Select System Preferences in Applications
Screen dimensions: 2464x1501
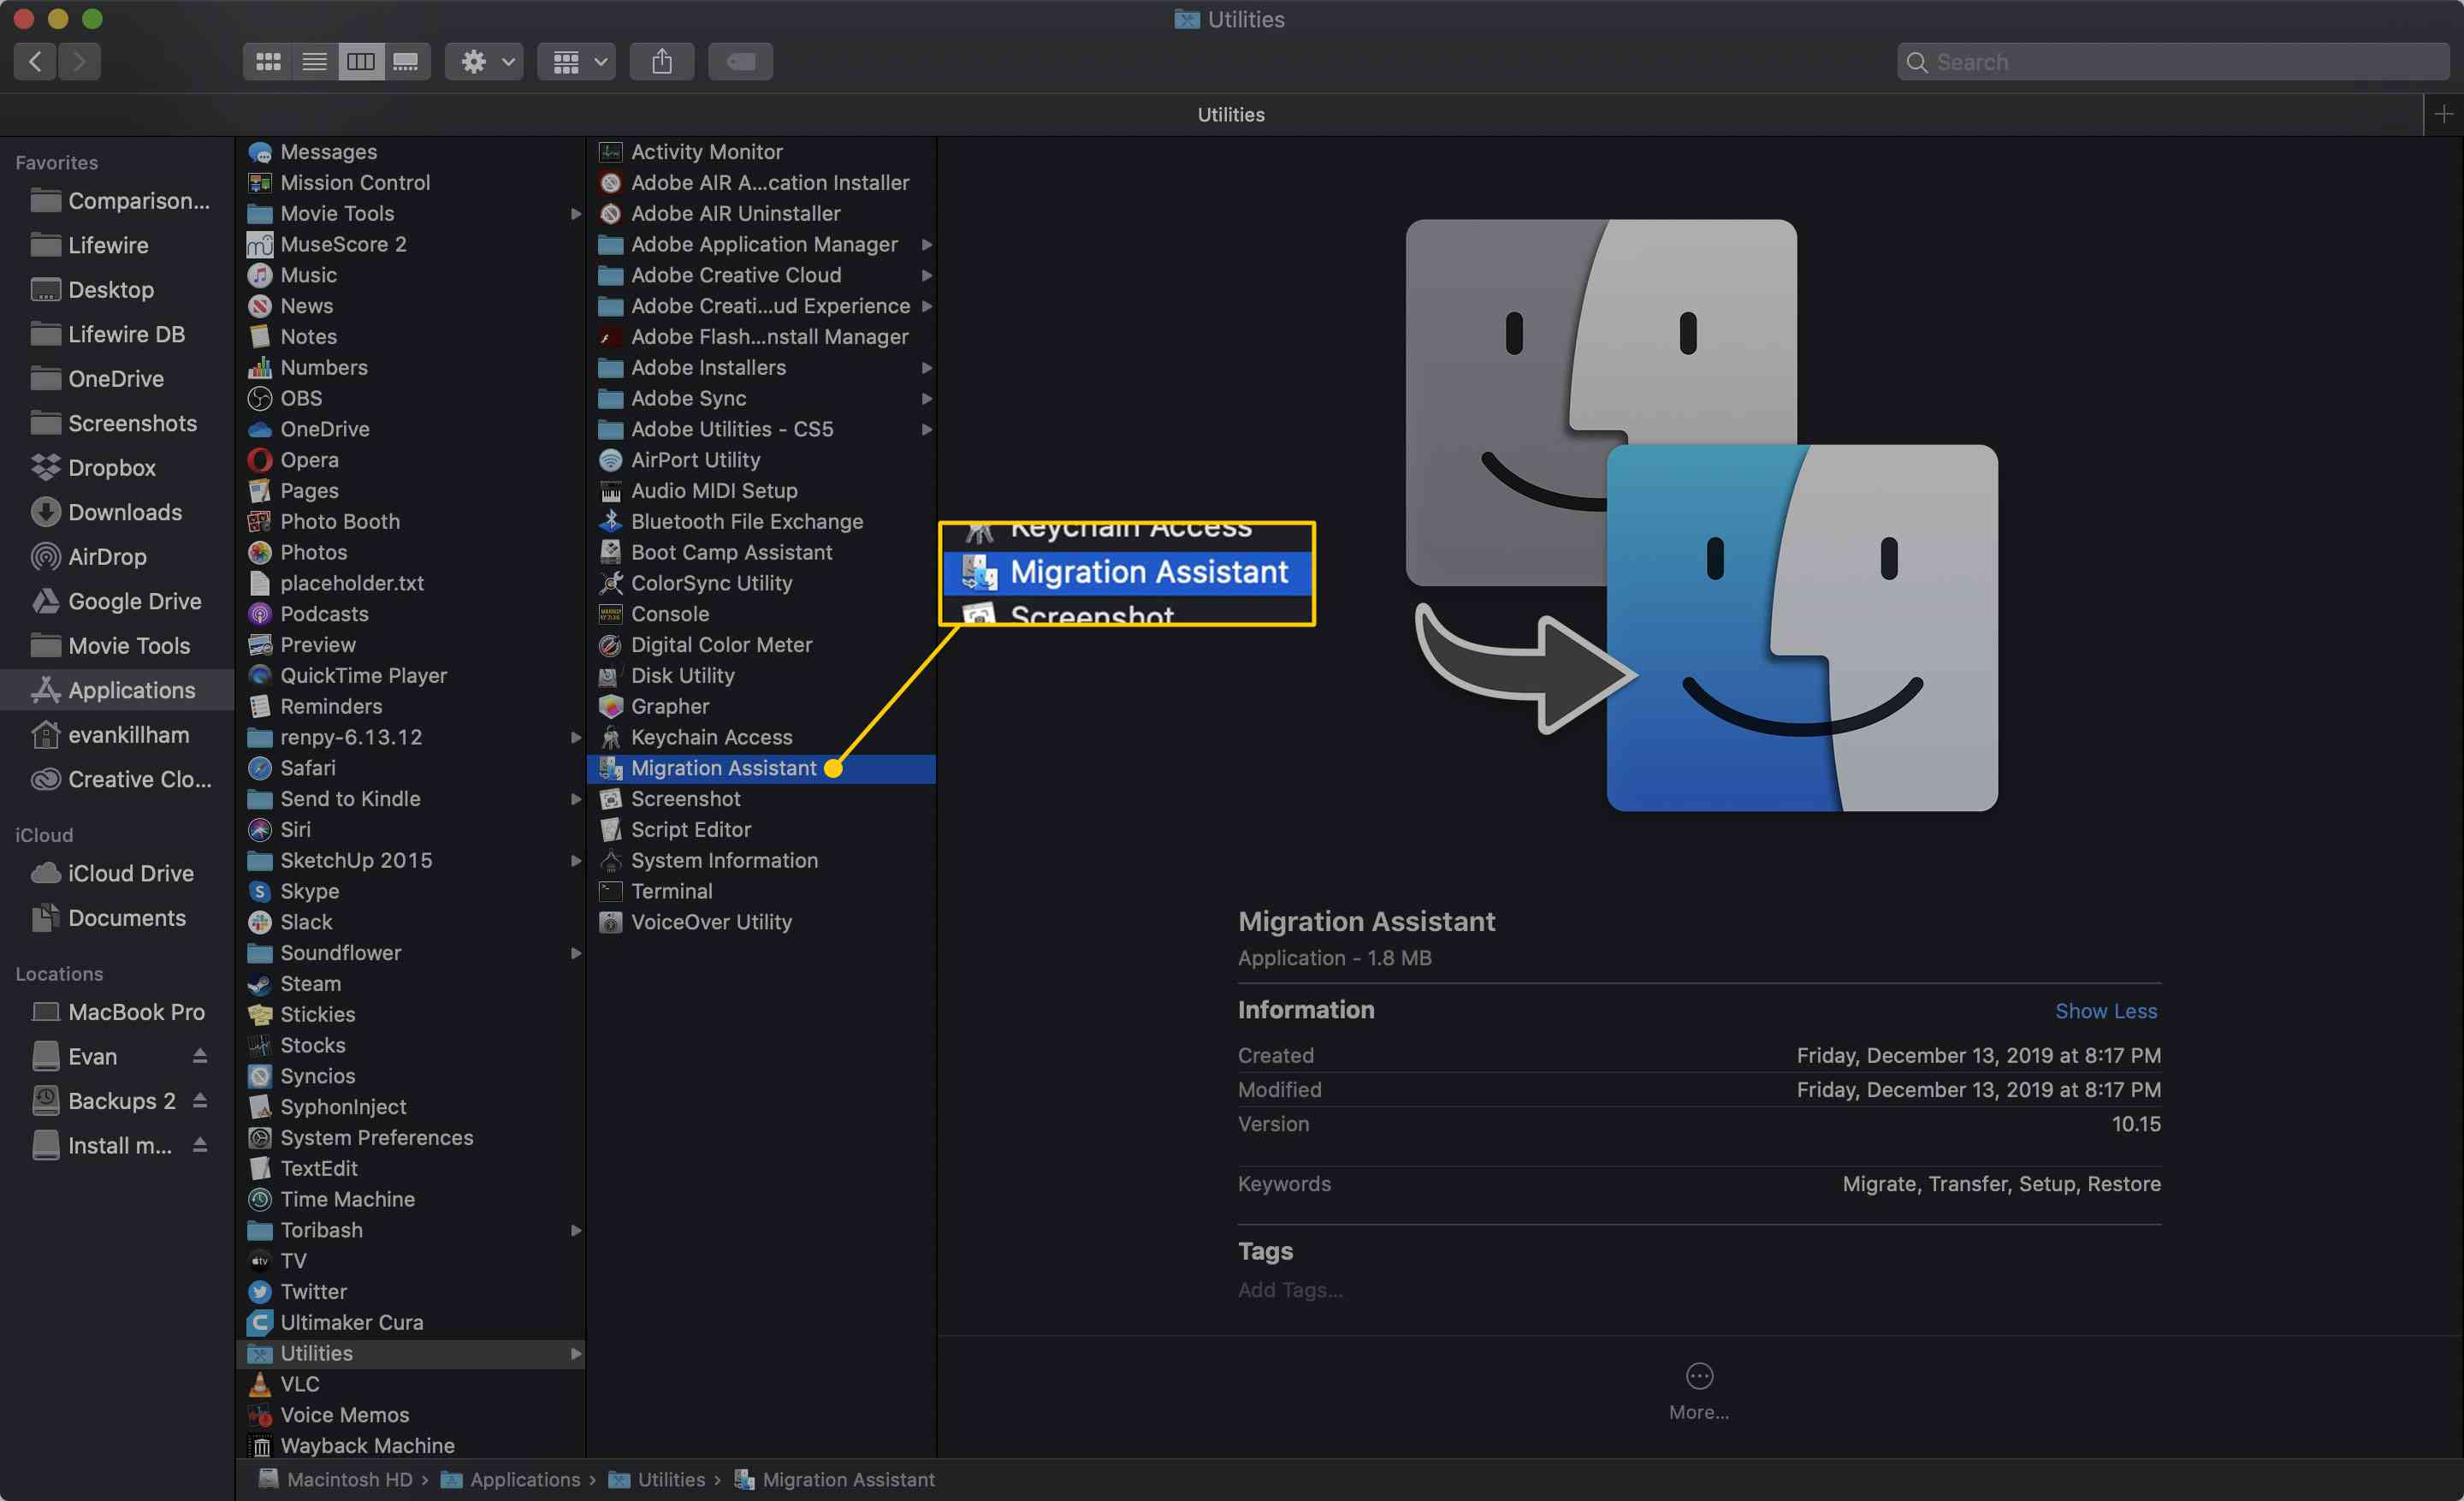[411, 1137]
